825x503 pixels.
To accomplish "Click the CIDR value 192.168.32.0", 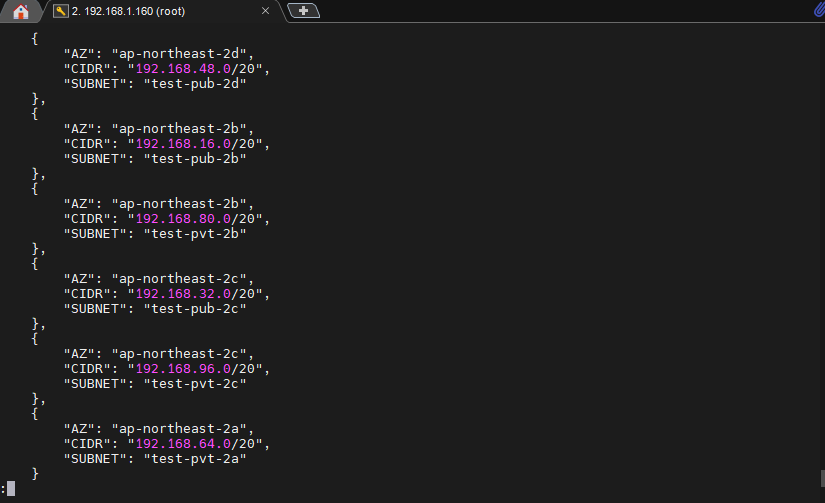I will click(x=183, y=294).
